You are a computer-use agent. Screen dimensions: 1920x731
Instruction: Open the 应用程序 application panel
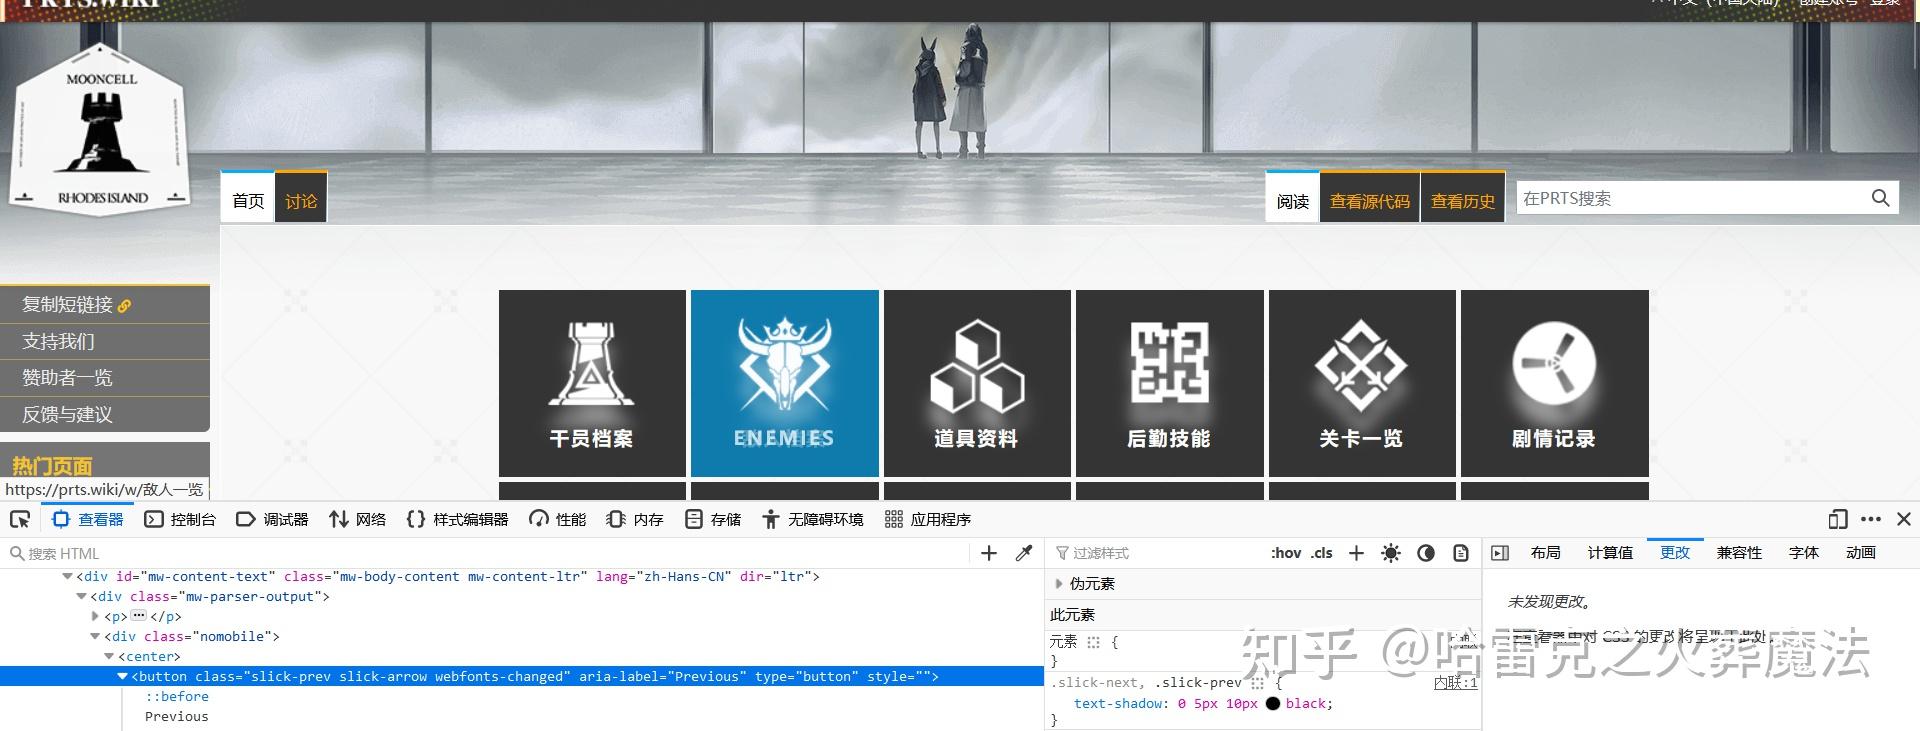[x=928, y=519]
